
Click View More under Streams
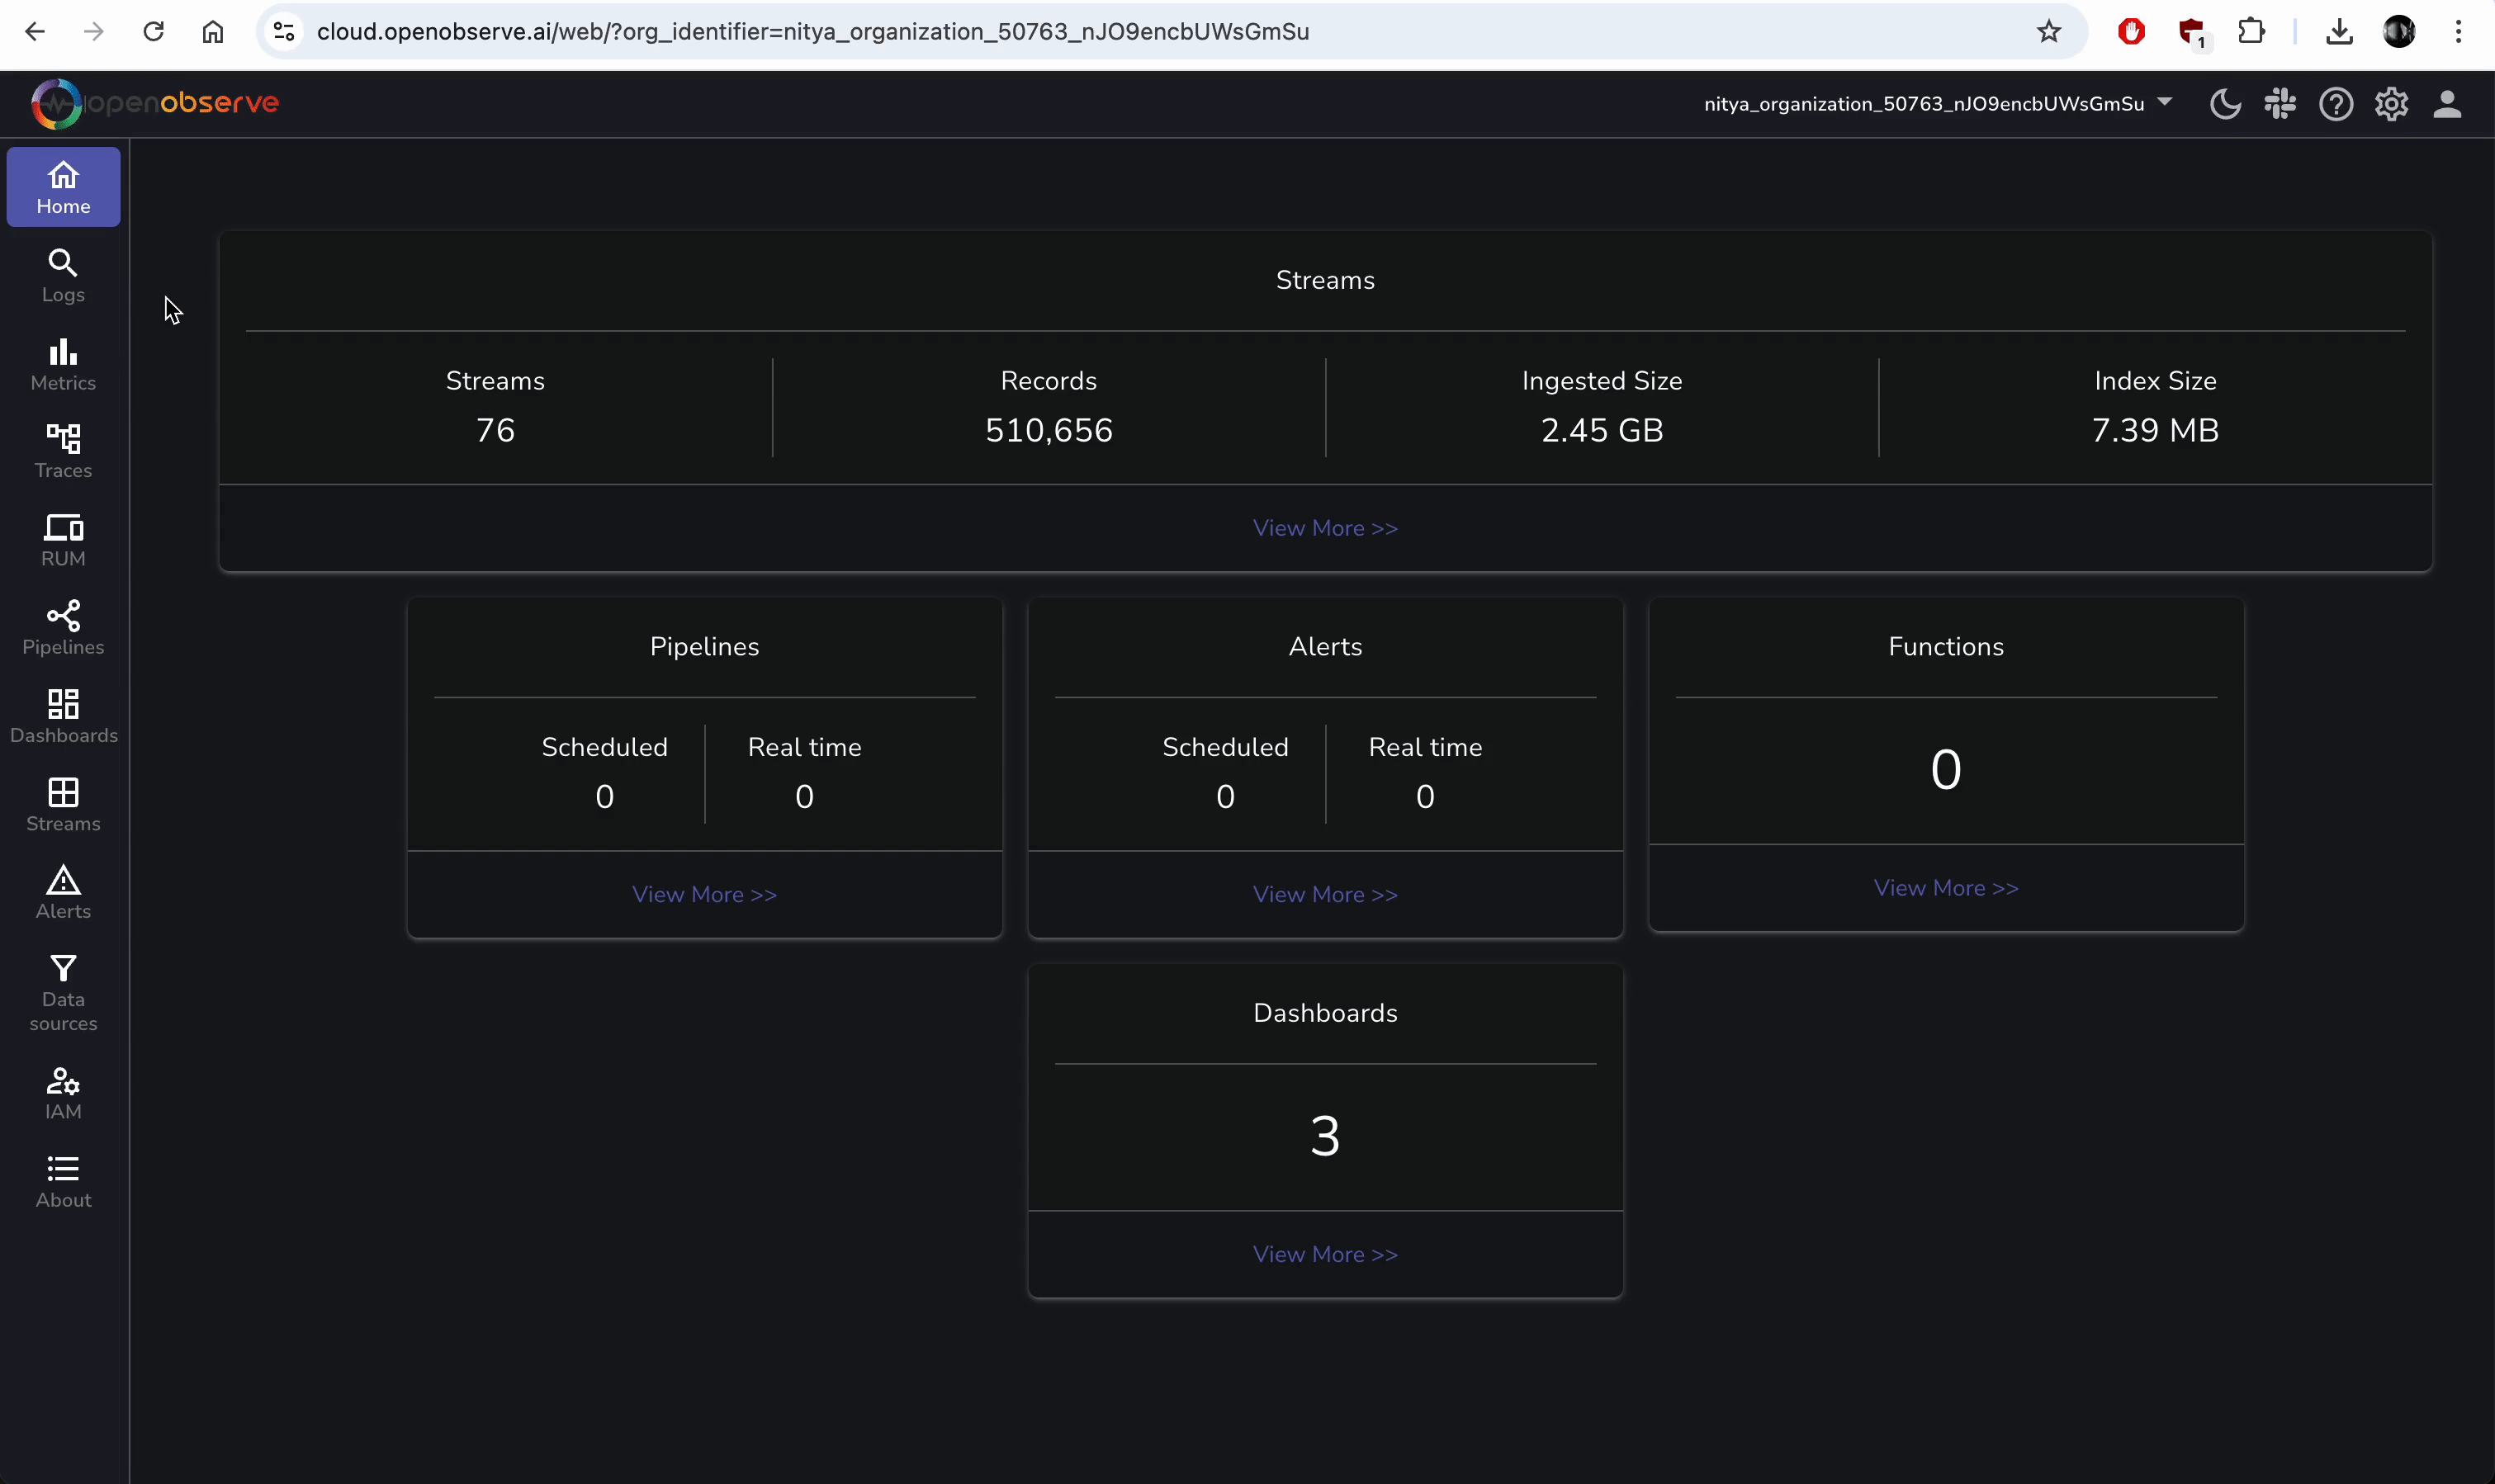click(1325, 528)
